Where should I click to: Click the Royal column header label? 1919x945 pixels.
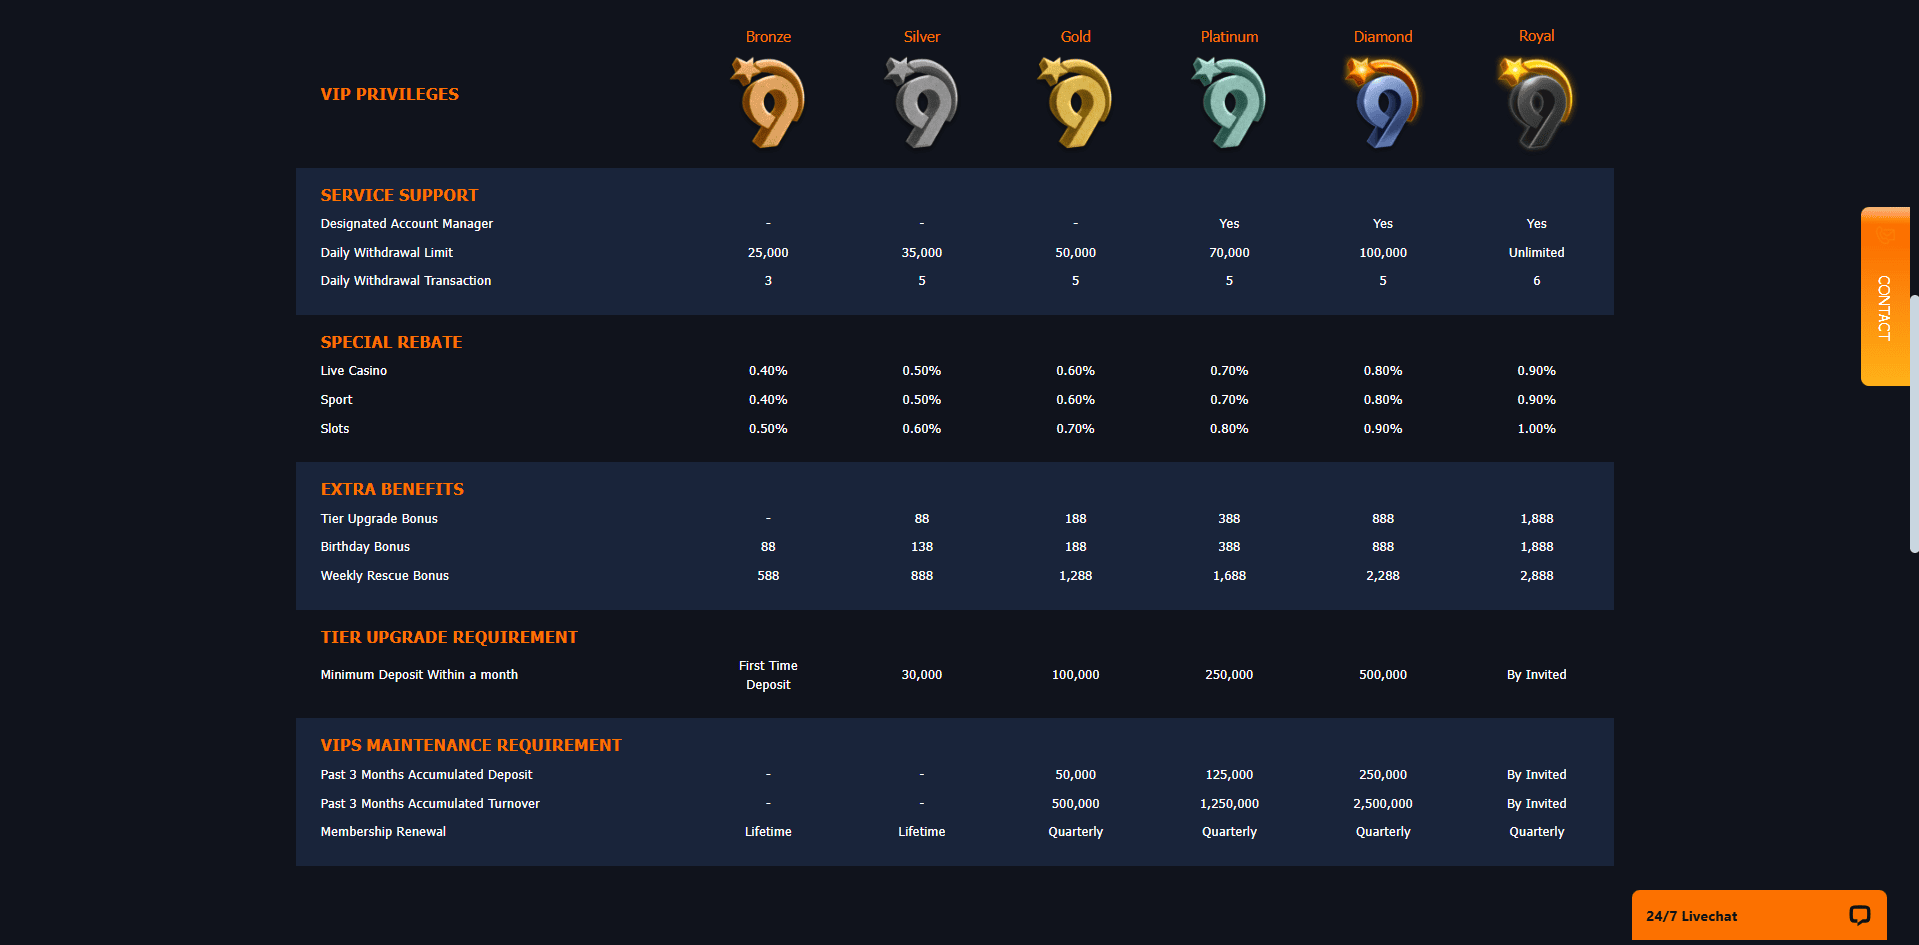[1536, 35]
